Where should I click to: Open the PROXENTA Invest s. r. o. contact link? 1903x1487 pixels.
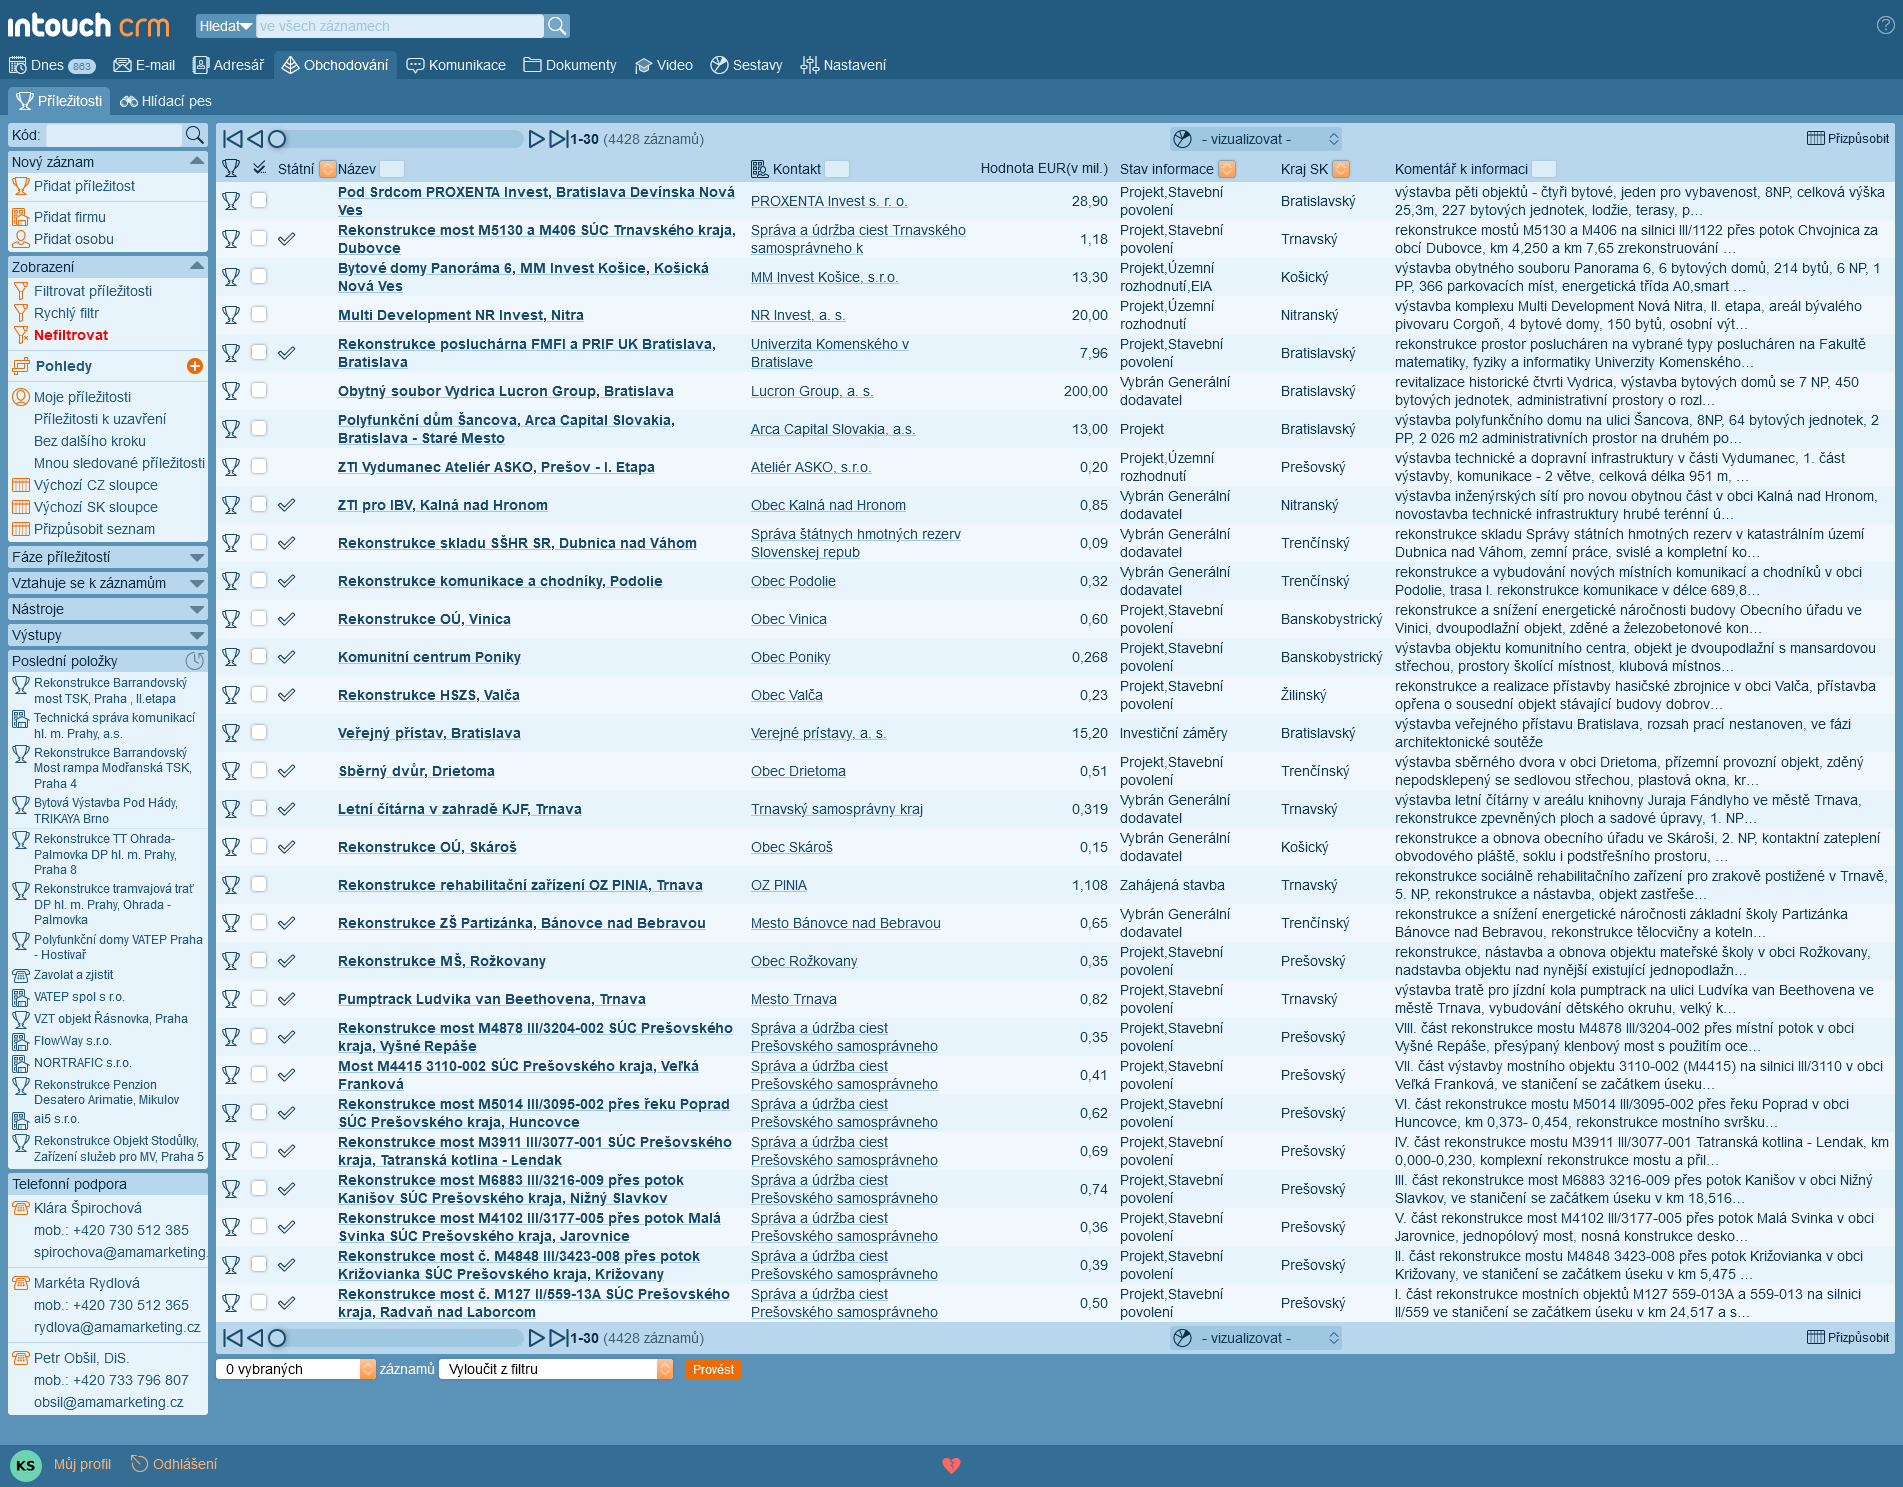click(828, 201)
